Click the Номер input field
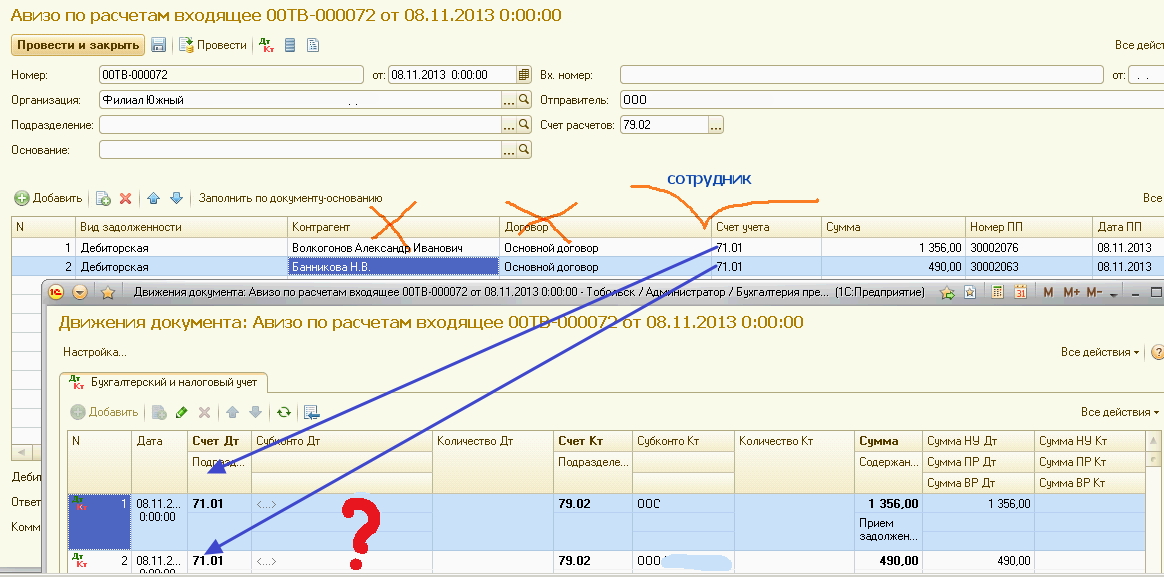 pyautogui.click(x=231, y=75)
